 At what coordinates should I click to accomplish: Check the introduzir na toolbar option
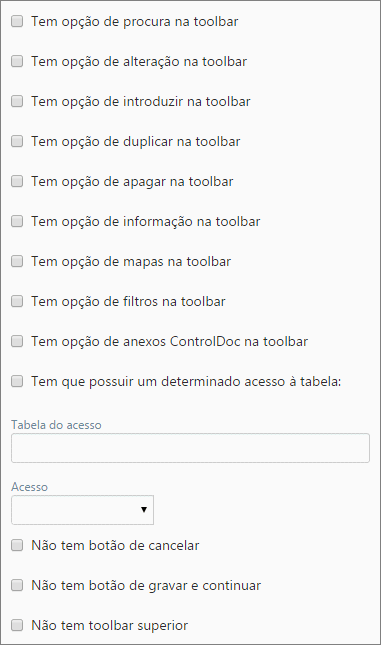pos(17,101)
